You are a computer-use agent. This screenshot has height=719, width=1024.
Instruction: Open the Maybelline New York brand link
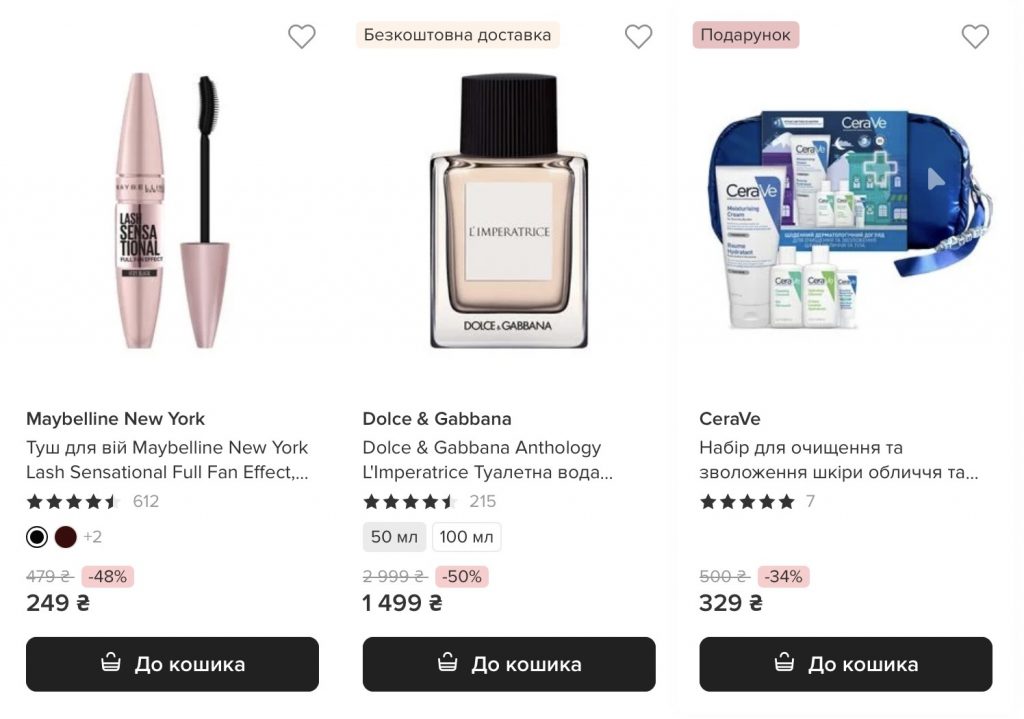(115, 419)
